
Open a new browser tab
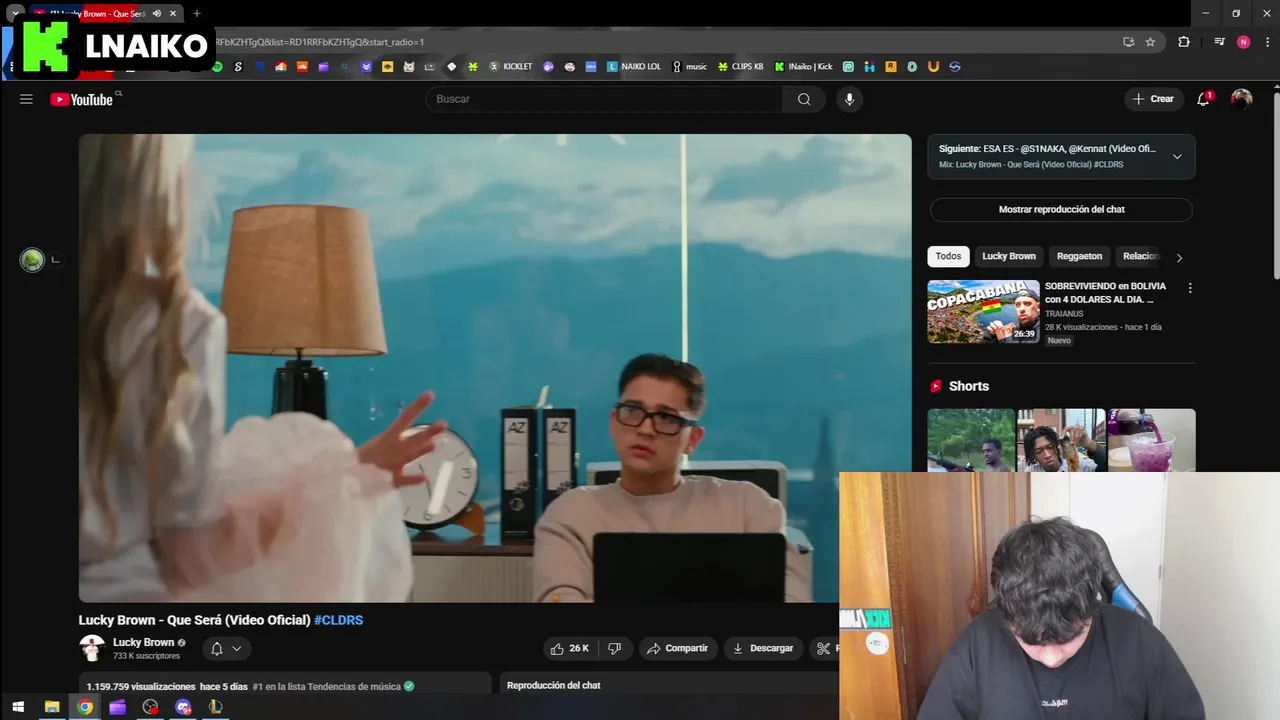point(197,14)
